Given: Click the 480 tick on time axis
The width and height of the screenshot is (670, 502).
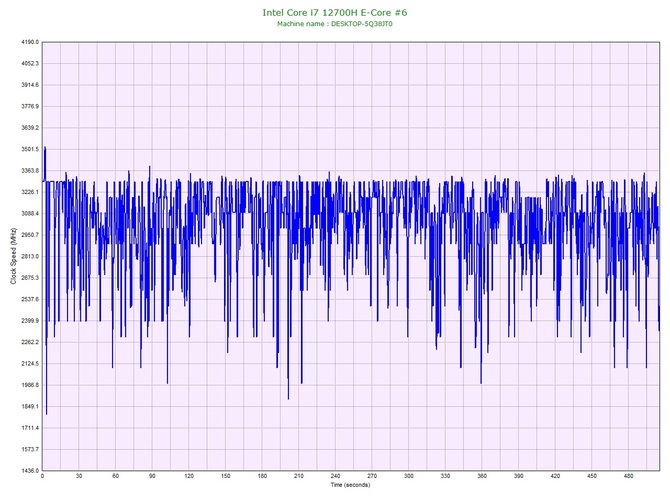Looking at the screenshot, I should point(629,476).
